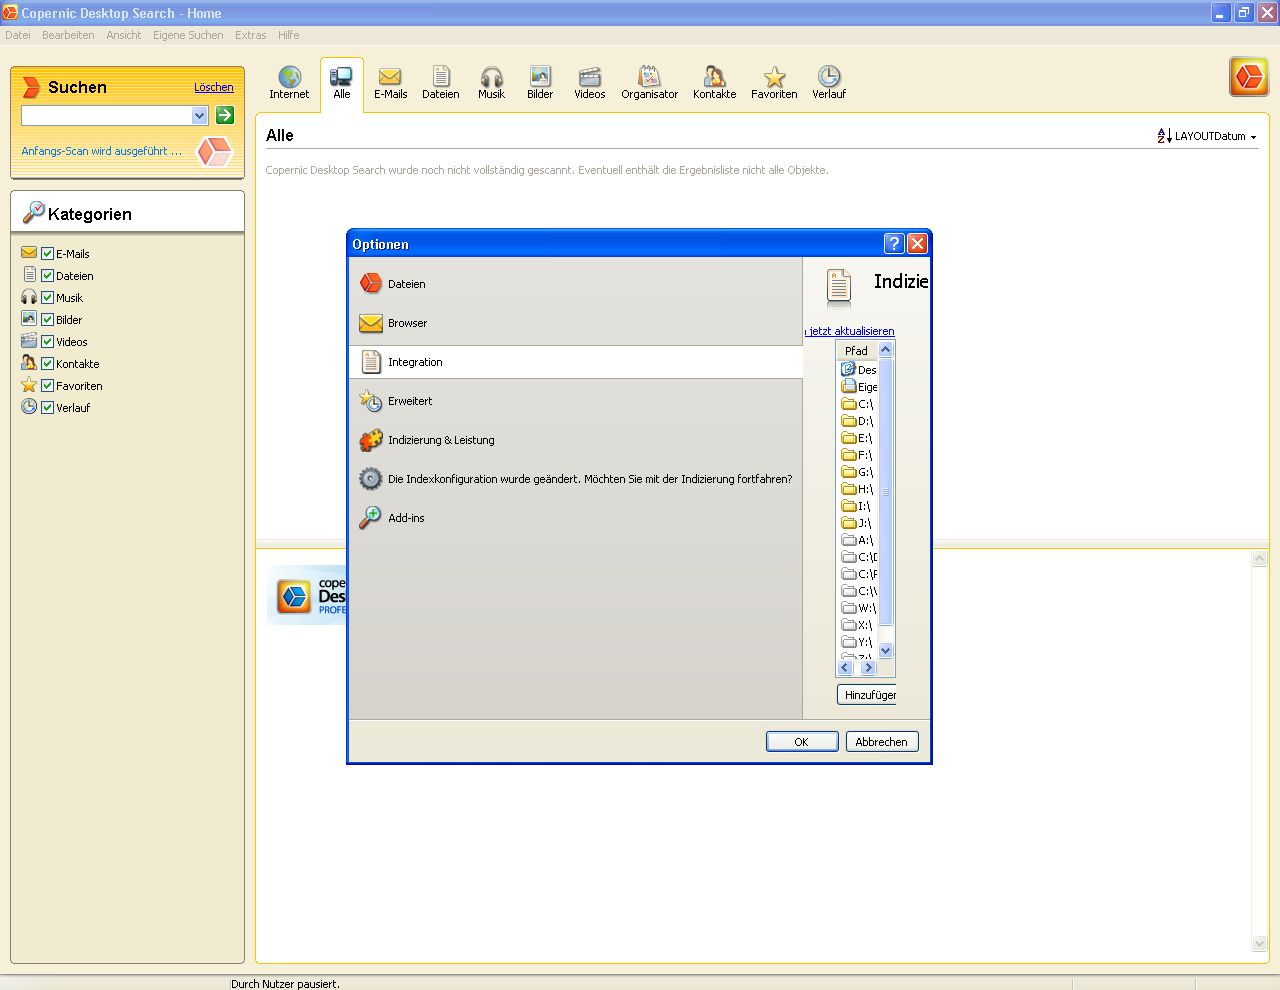The image size is (1280, 990).
Task: Select the Alle search tab
Action: (x=342, y=82)
